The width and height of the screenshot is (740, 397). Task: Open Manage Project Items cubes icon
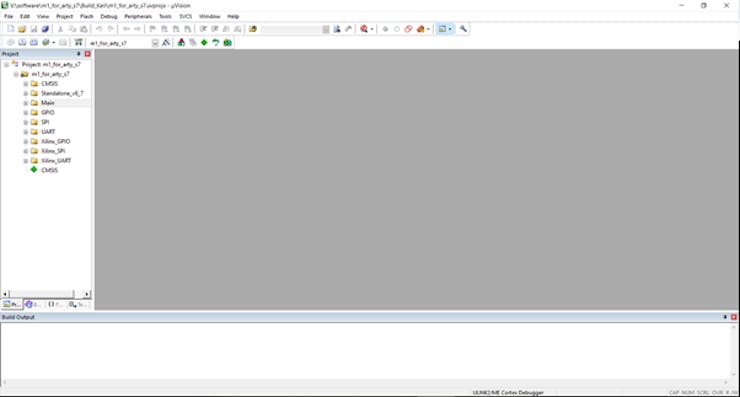click(x=181, y=43)
